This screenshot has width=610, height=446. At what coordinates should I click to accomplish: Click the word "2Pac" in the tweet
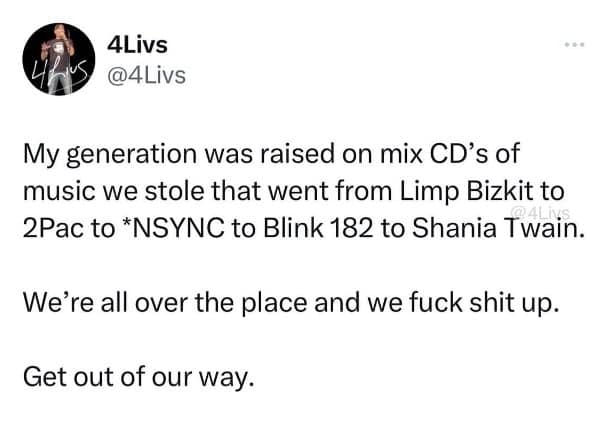(48, 226)
